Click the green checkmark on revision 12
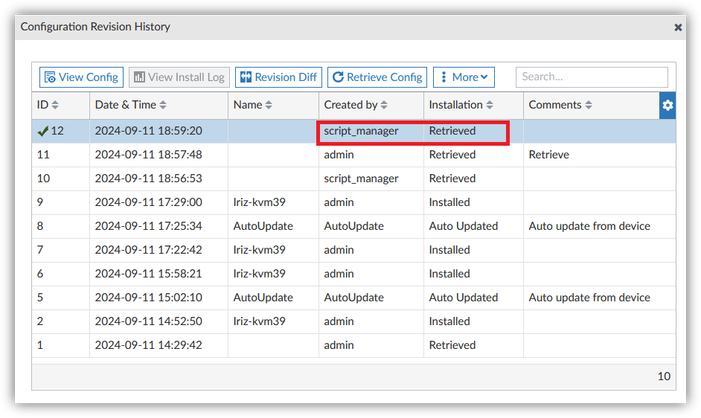The image size is (701, 418). (x=43, y=131)
